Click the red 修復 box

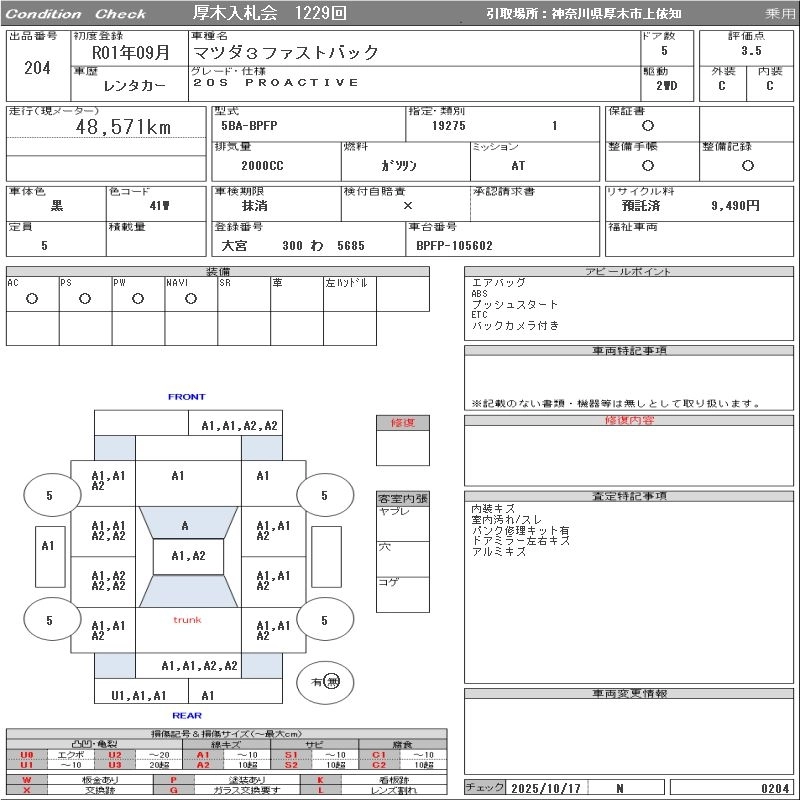pyautogui.click(x=403, y=423)
